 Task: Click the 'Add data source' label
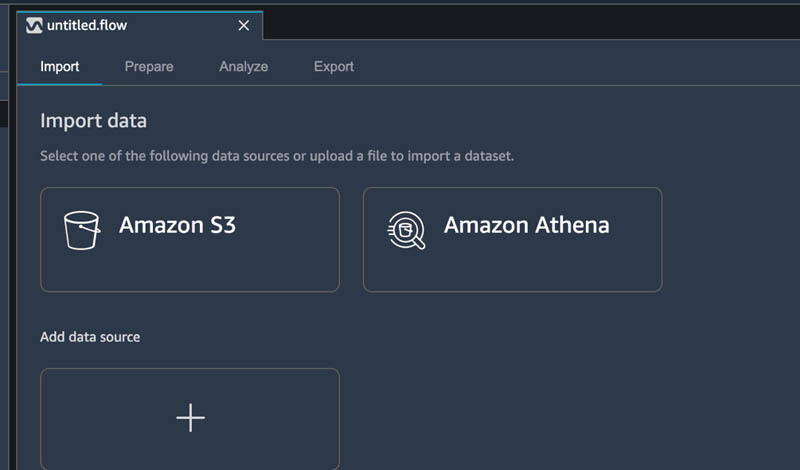(90, 337)
